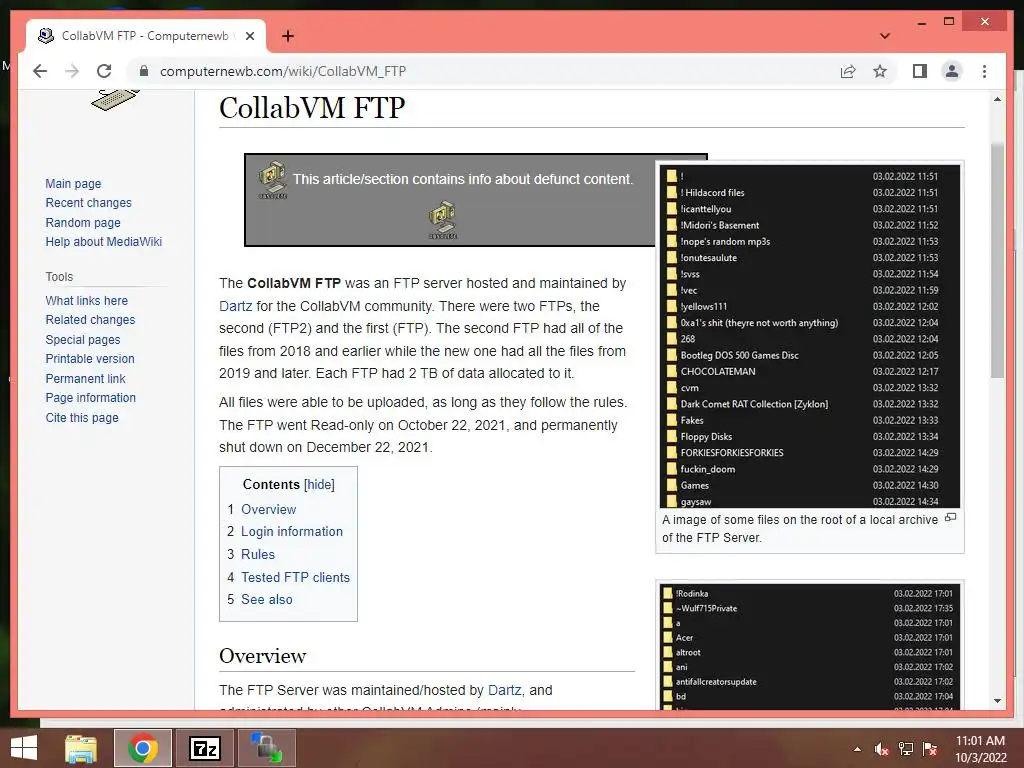Go back to the previous page
The width and height of the screenshot is (1024, 768).
tap(40, 71)
